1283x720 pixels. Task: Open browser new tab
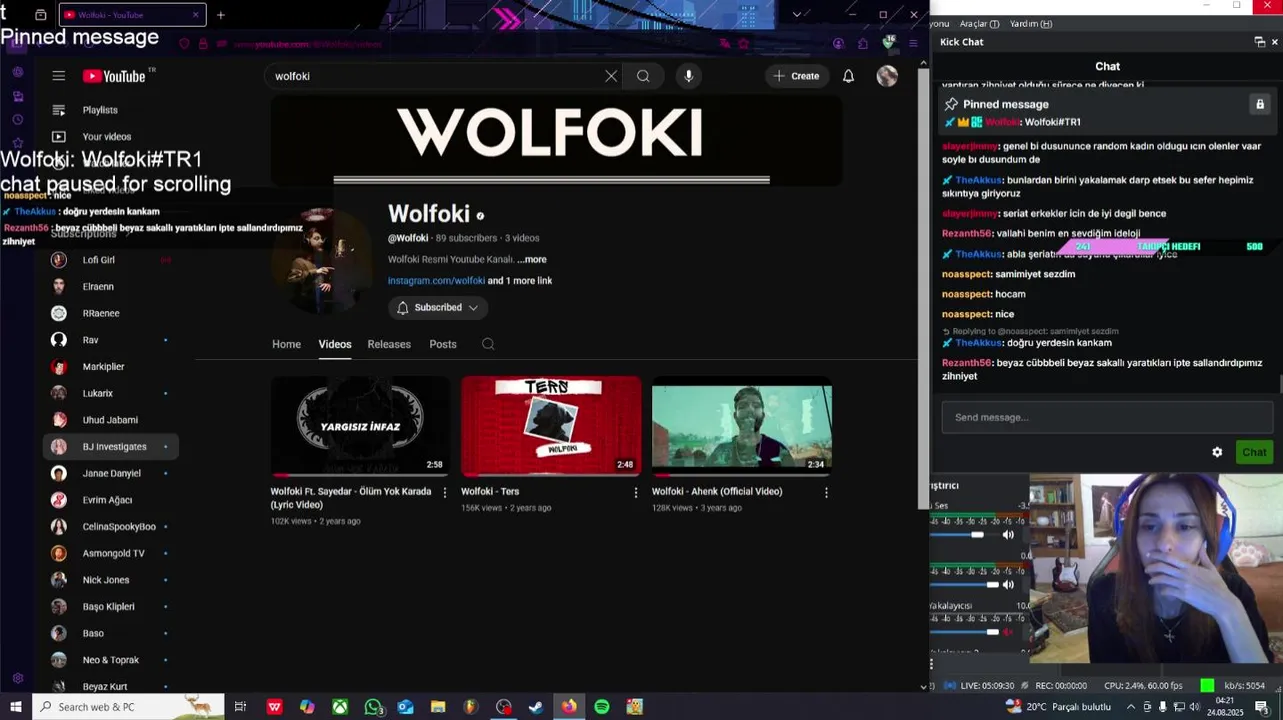(220, 15)
